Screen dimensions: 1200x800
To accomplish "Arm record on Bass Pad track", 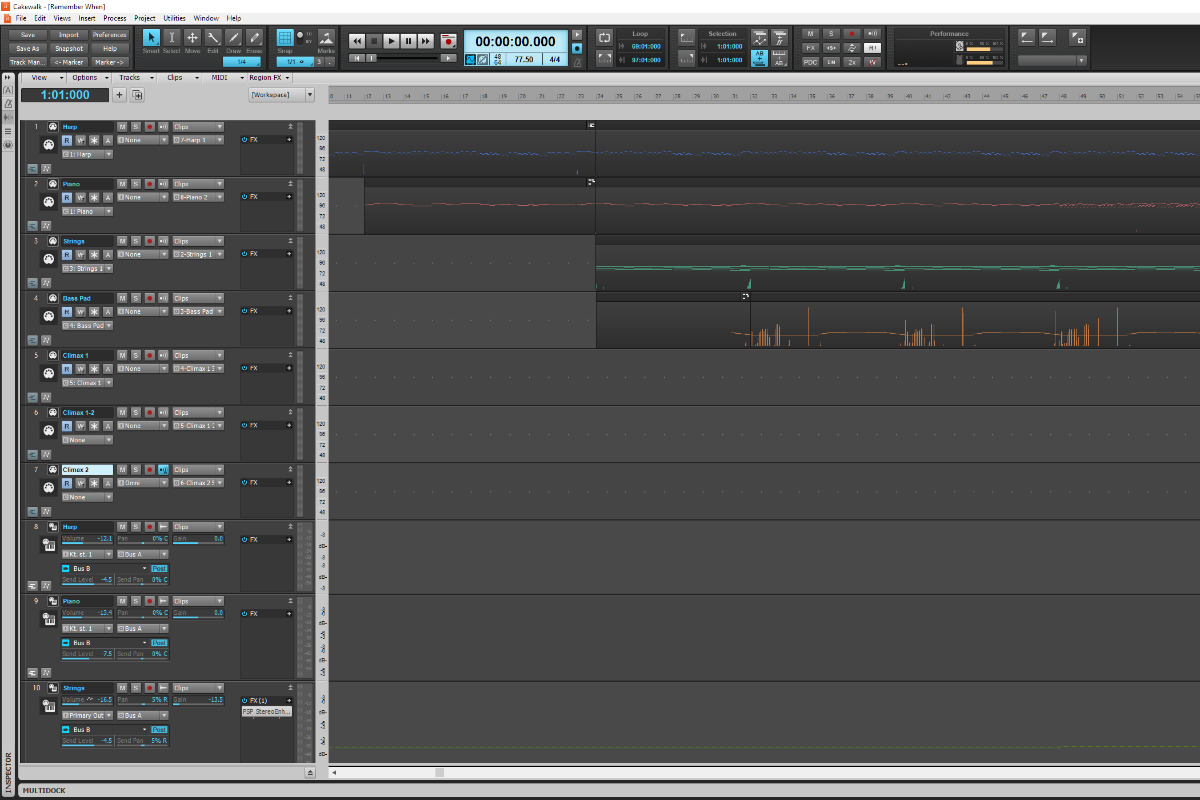I will tap(149, 298).
